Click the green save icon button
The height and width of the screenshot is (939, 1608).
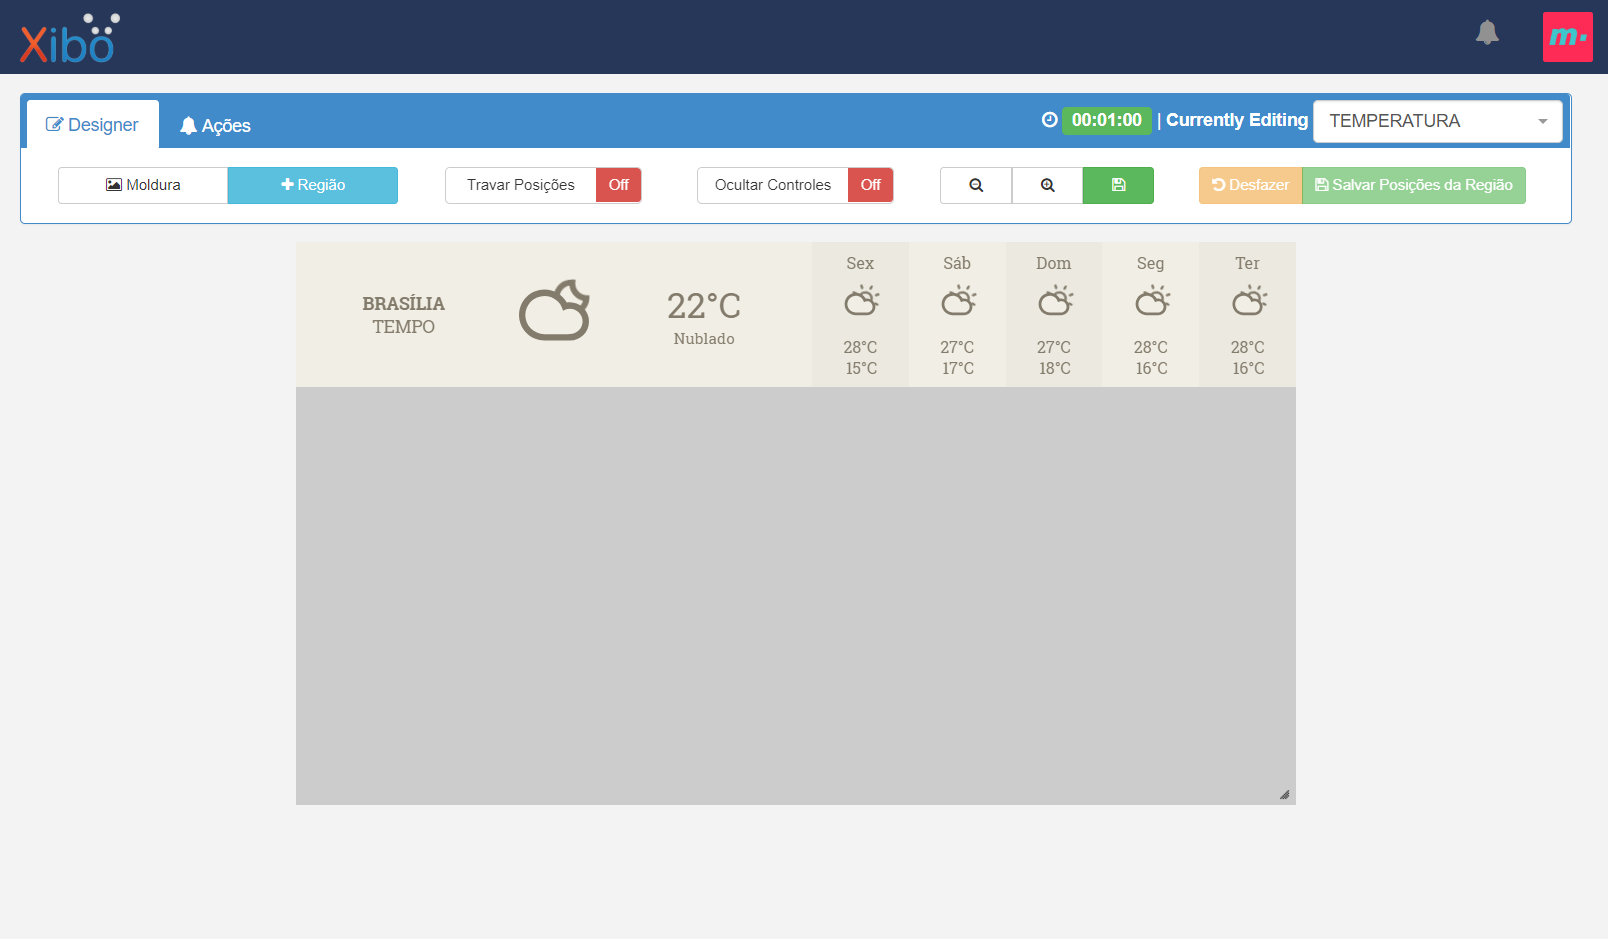tap(1118, 185)
